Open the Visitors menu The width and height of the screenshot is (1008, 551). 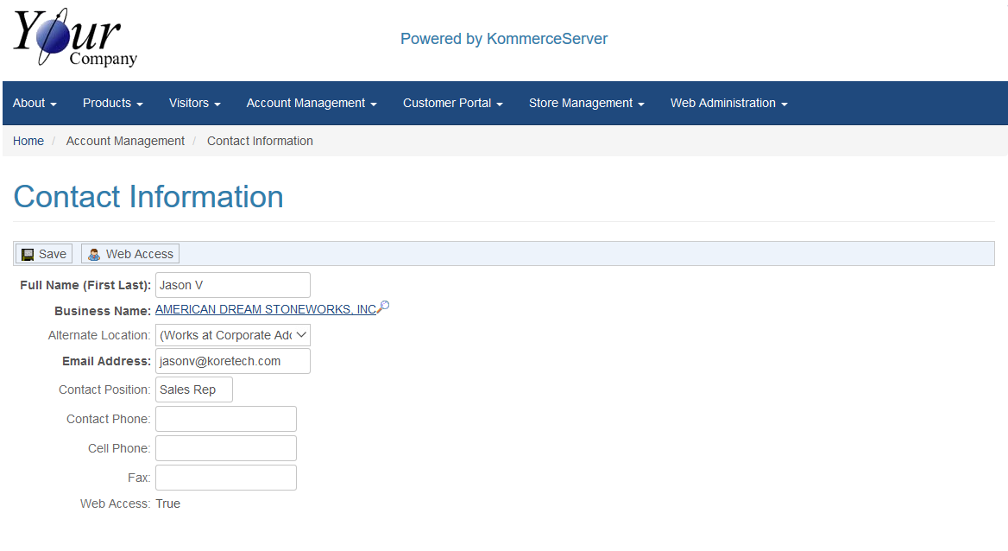194,103
